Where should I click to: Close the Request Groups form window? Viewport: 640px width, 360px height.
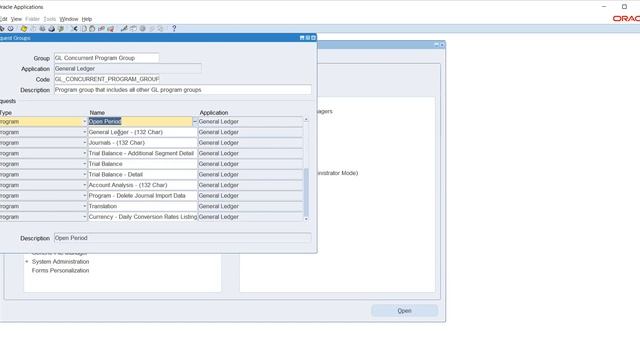click(313, 38)
